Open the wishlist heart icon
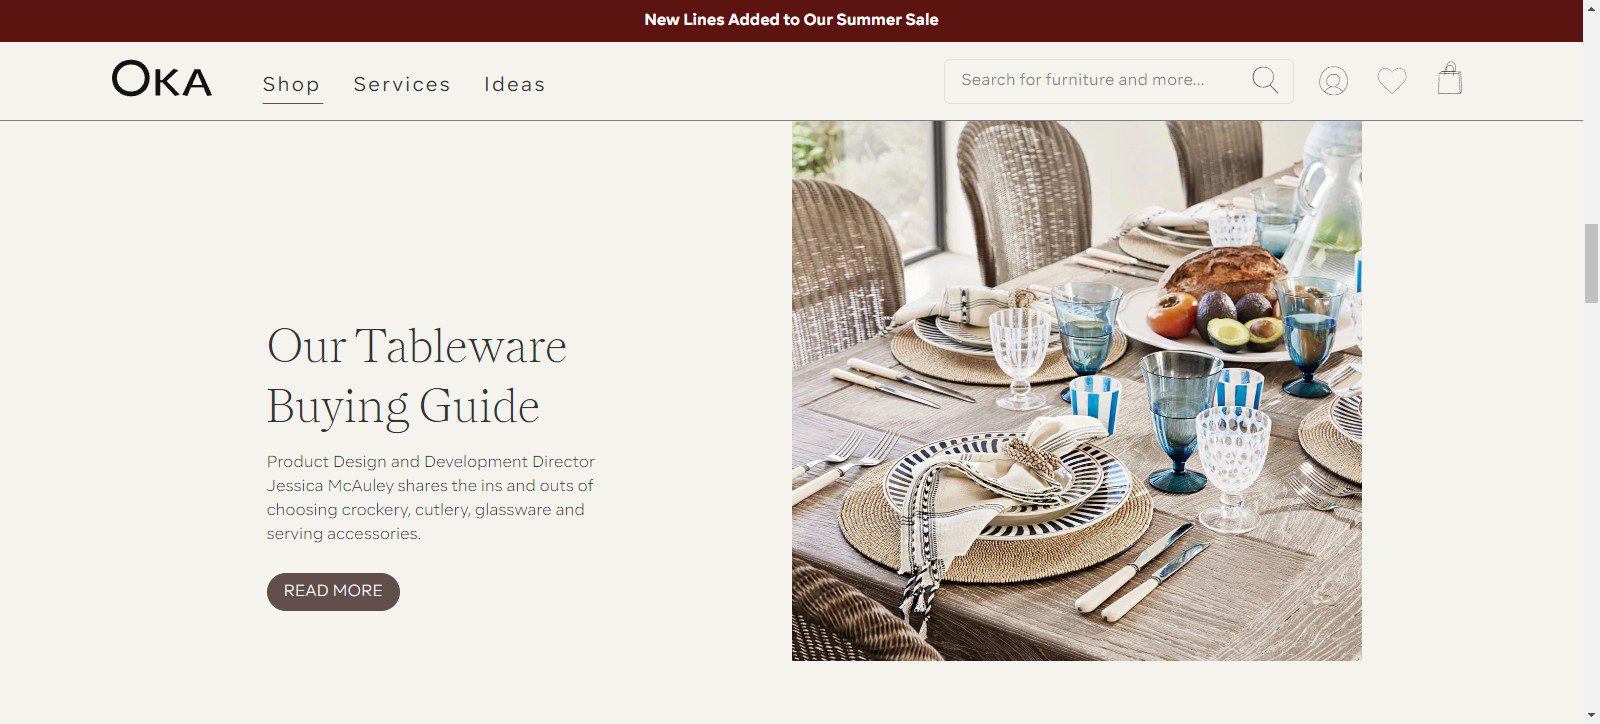The width and height of the screenshot is (1600, 724). (x=1392, y=80)
